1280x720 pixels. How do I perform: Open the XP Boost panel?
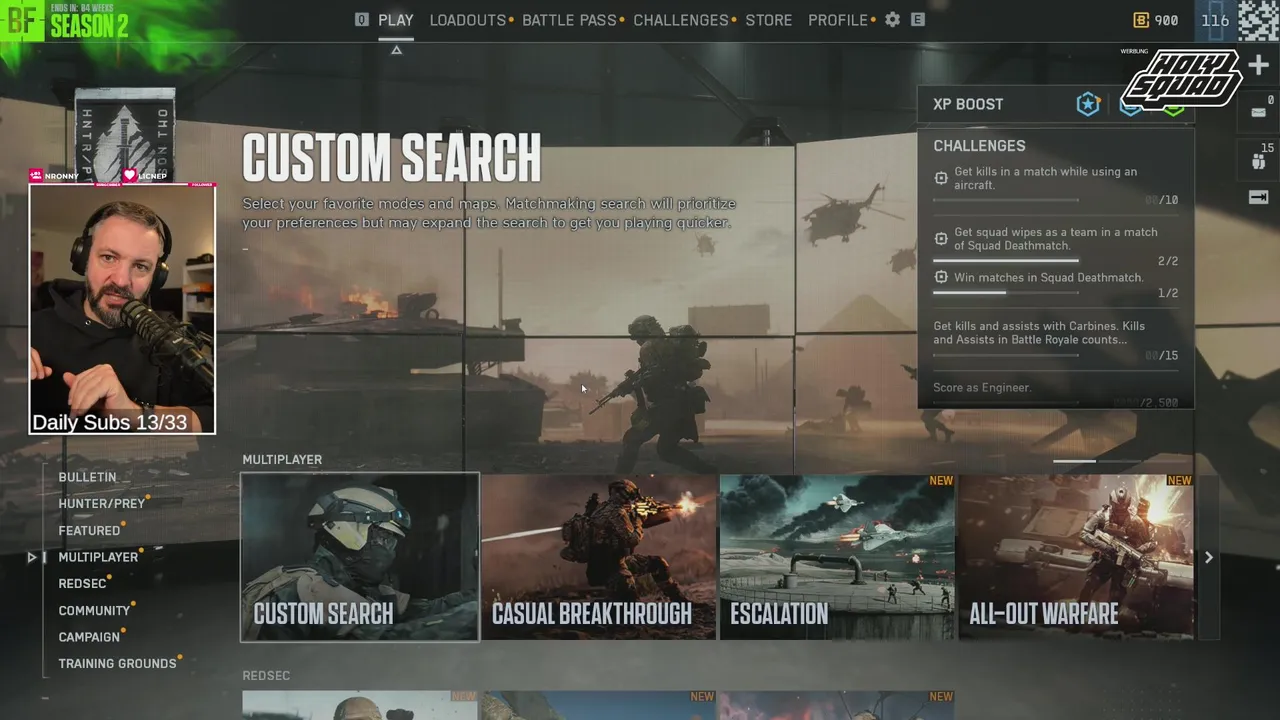[1055, 104]
